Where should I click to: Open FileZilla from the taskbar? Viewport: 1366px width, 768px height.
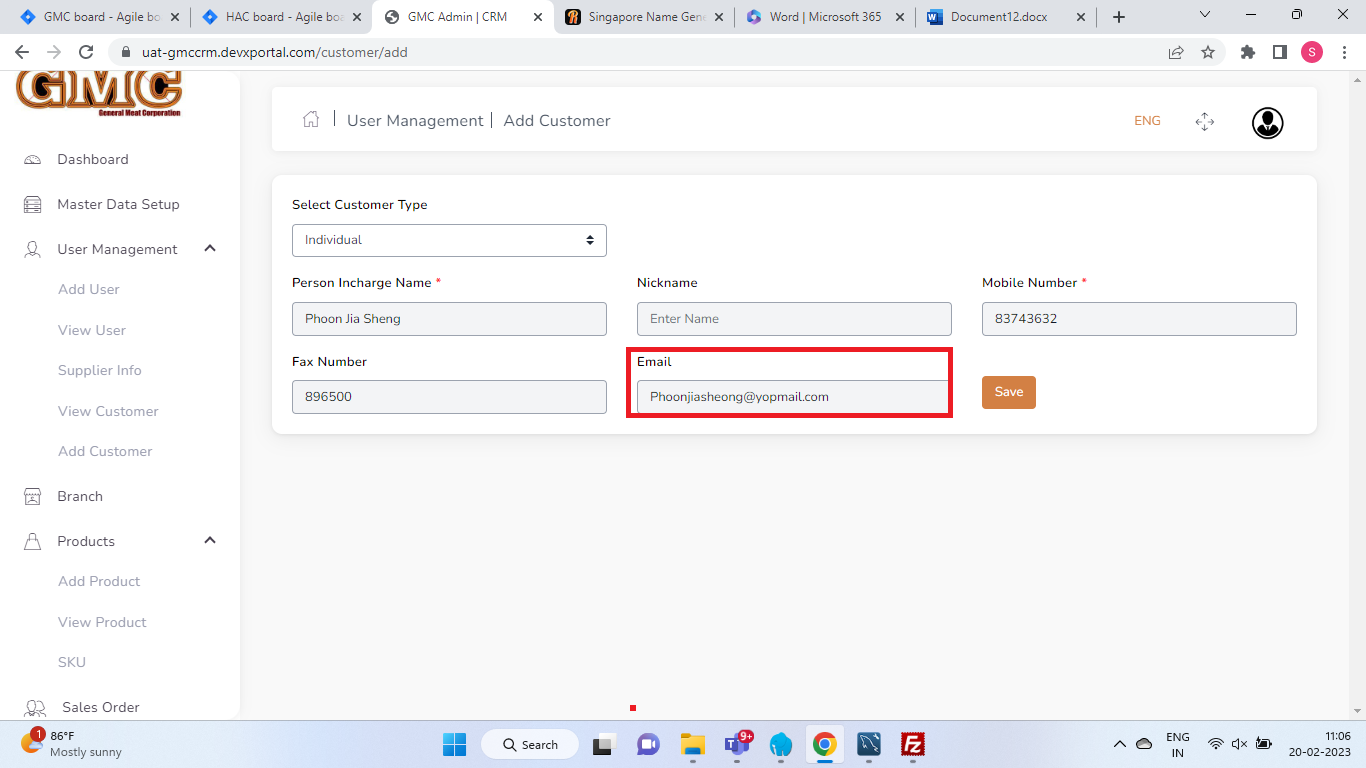coord(912,744)
